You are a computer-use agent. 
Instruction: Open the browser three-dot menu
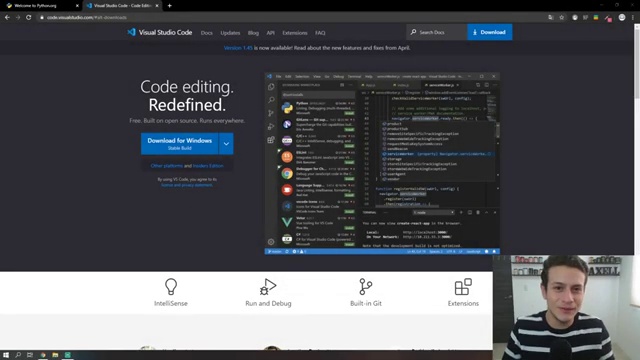(633, 17)
